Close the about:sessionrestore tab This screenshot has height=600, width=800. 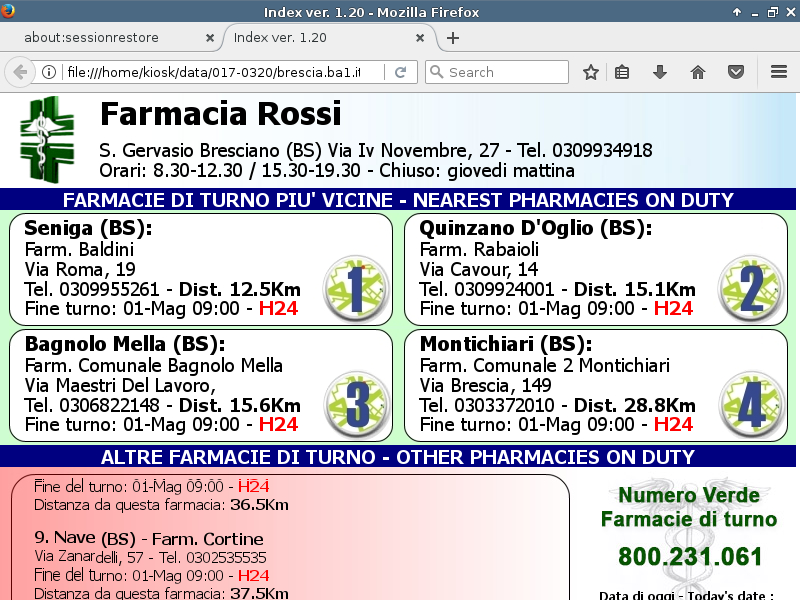pyautogui.click(x=210, y=38)
